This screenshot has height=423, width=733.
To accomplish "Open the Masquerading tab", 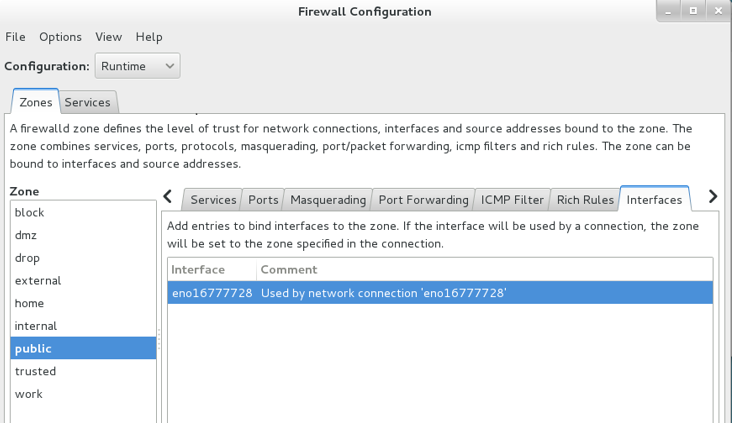I will click(328, 200).
